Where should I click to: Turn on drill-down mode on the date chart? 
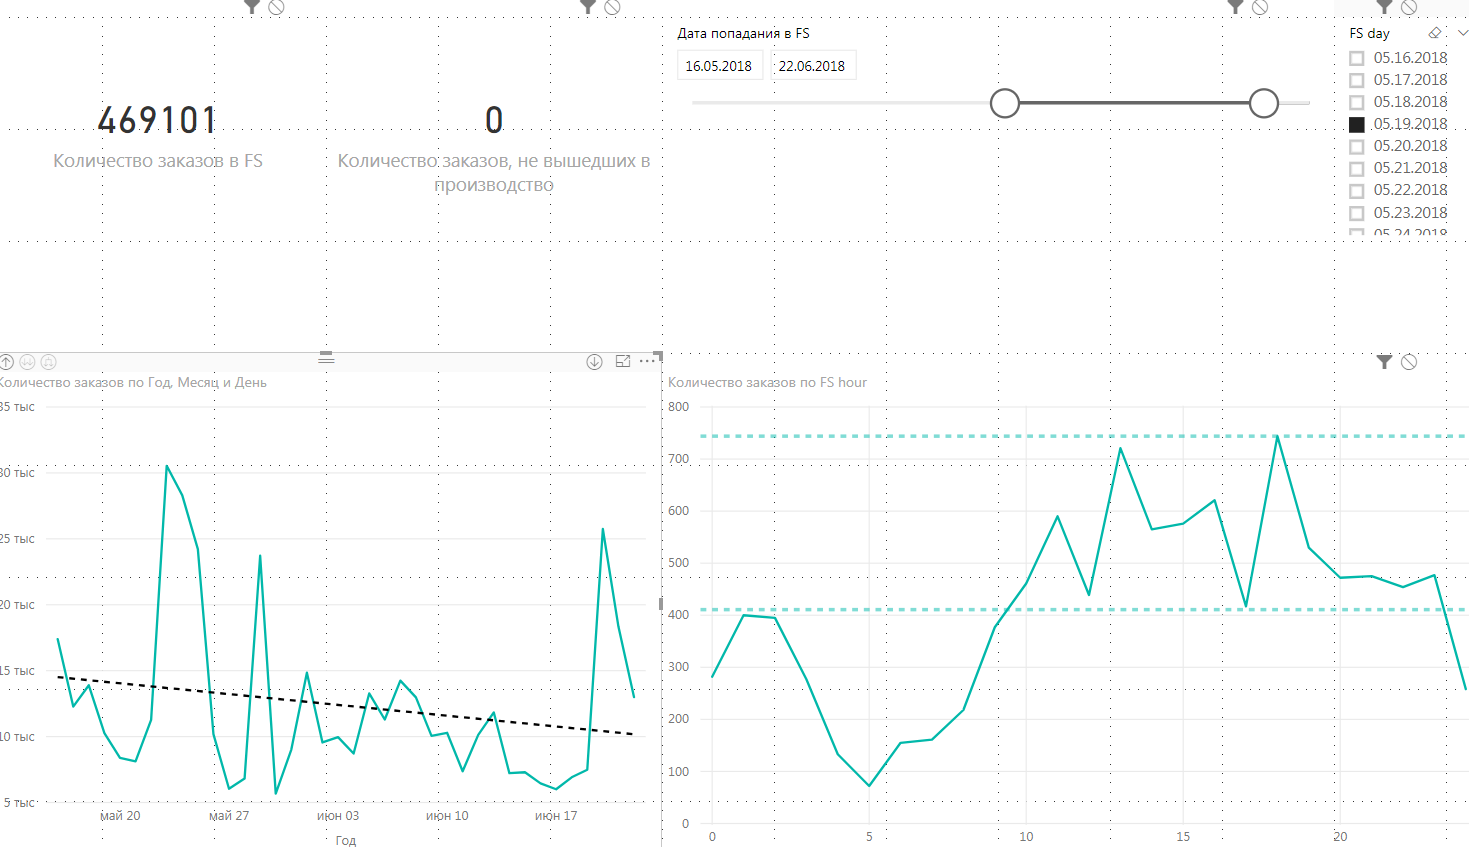[x=594, y=362]
